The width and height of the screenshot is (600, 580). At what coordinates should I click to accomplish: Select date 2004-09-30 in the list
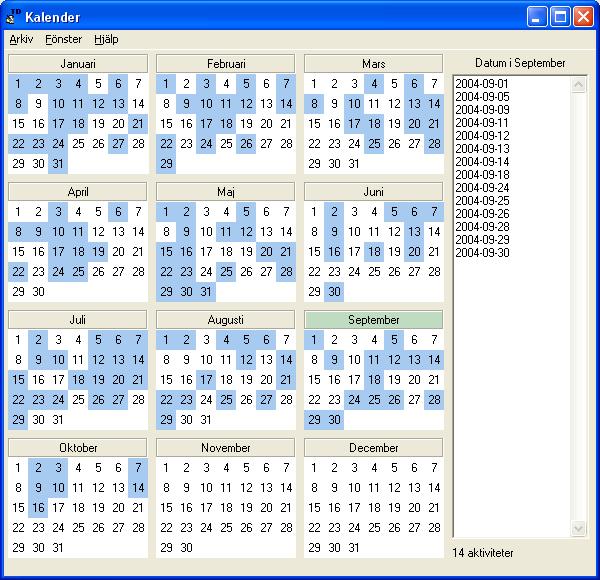click(x=482, y=253)
